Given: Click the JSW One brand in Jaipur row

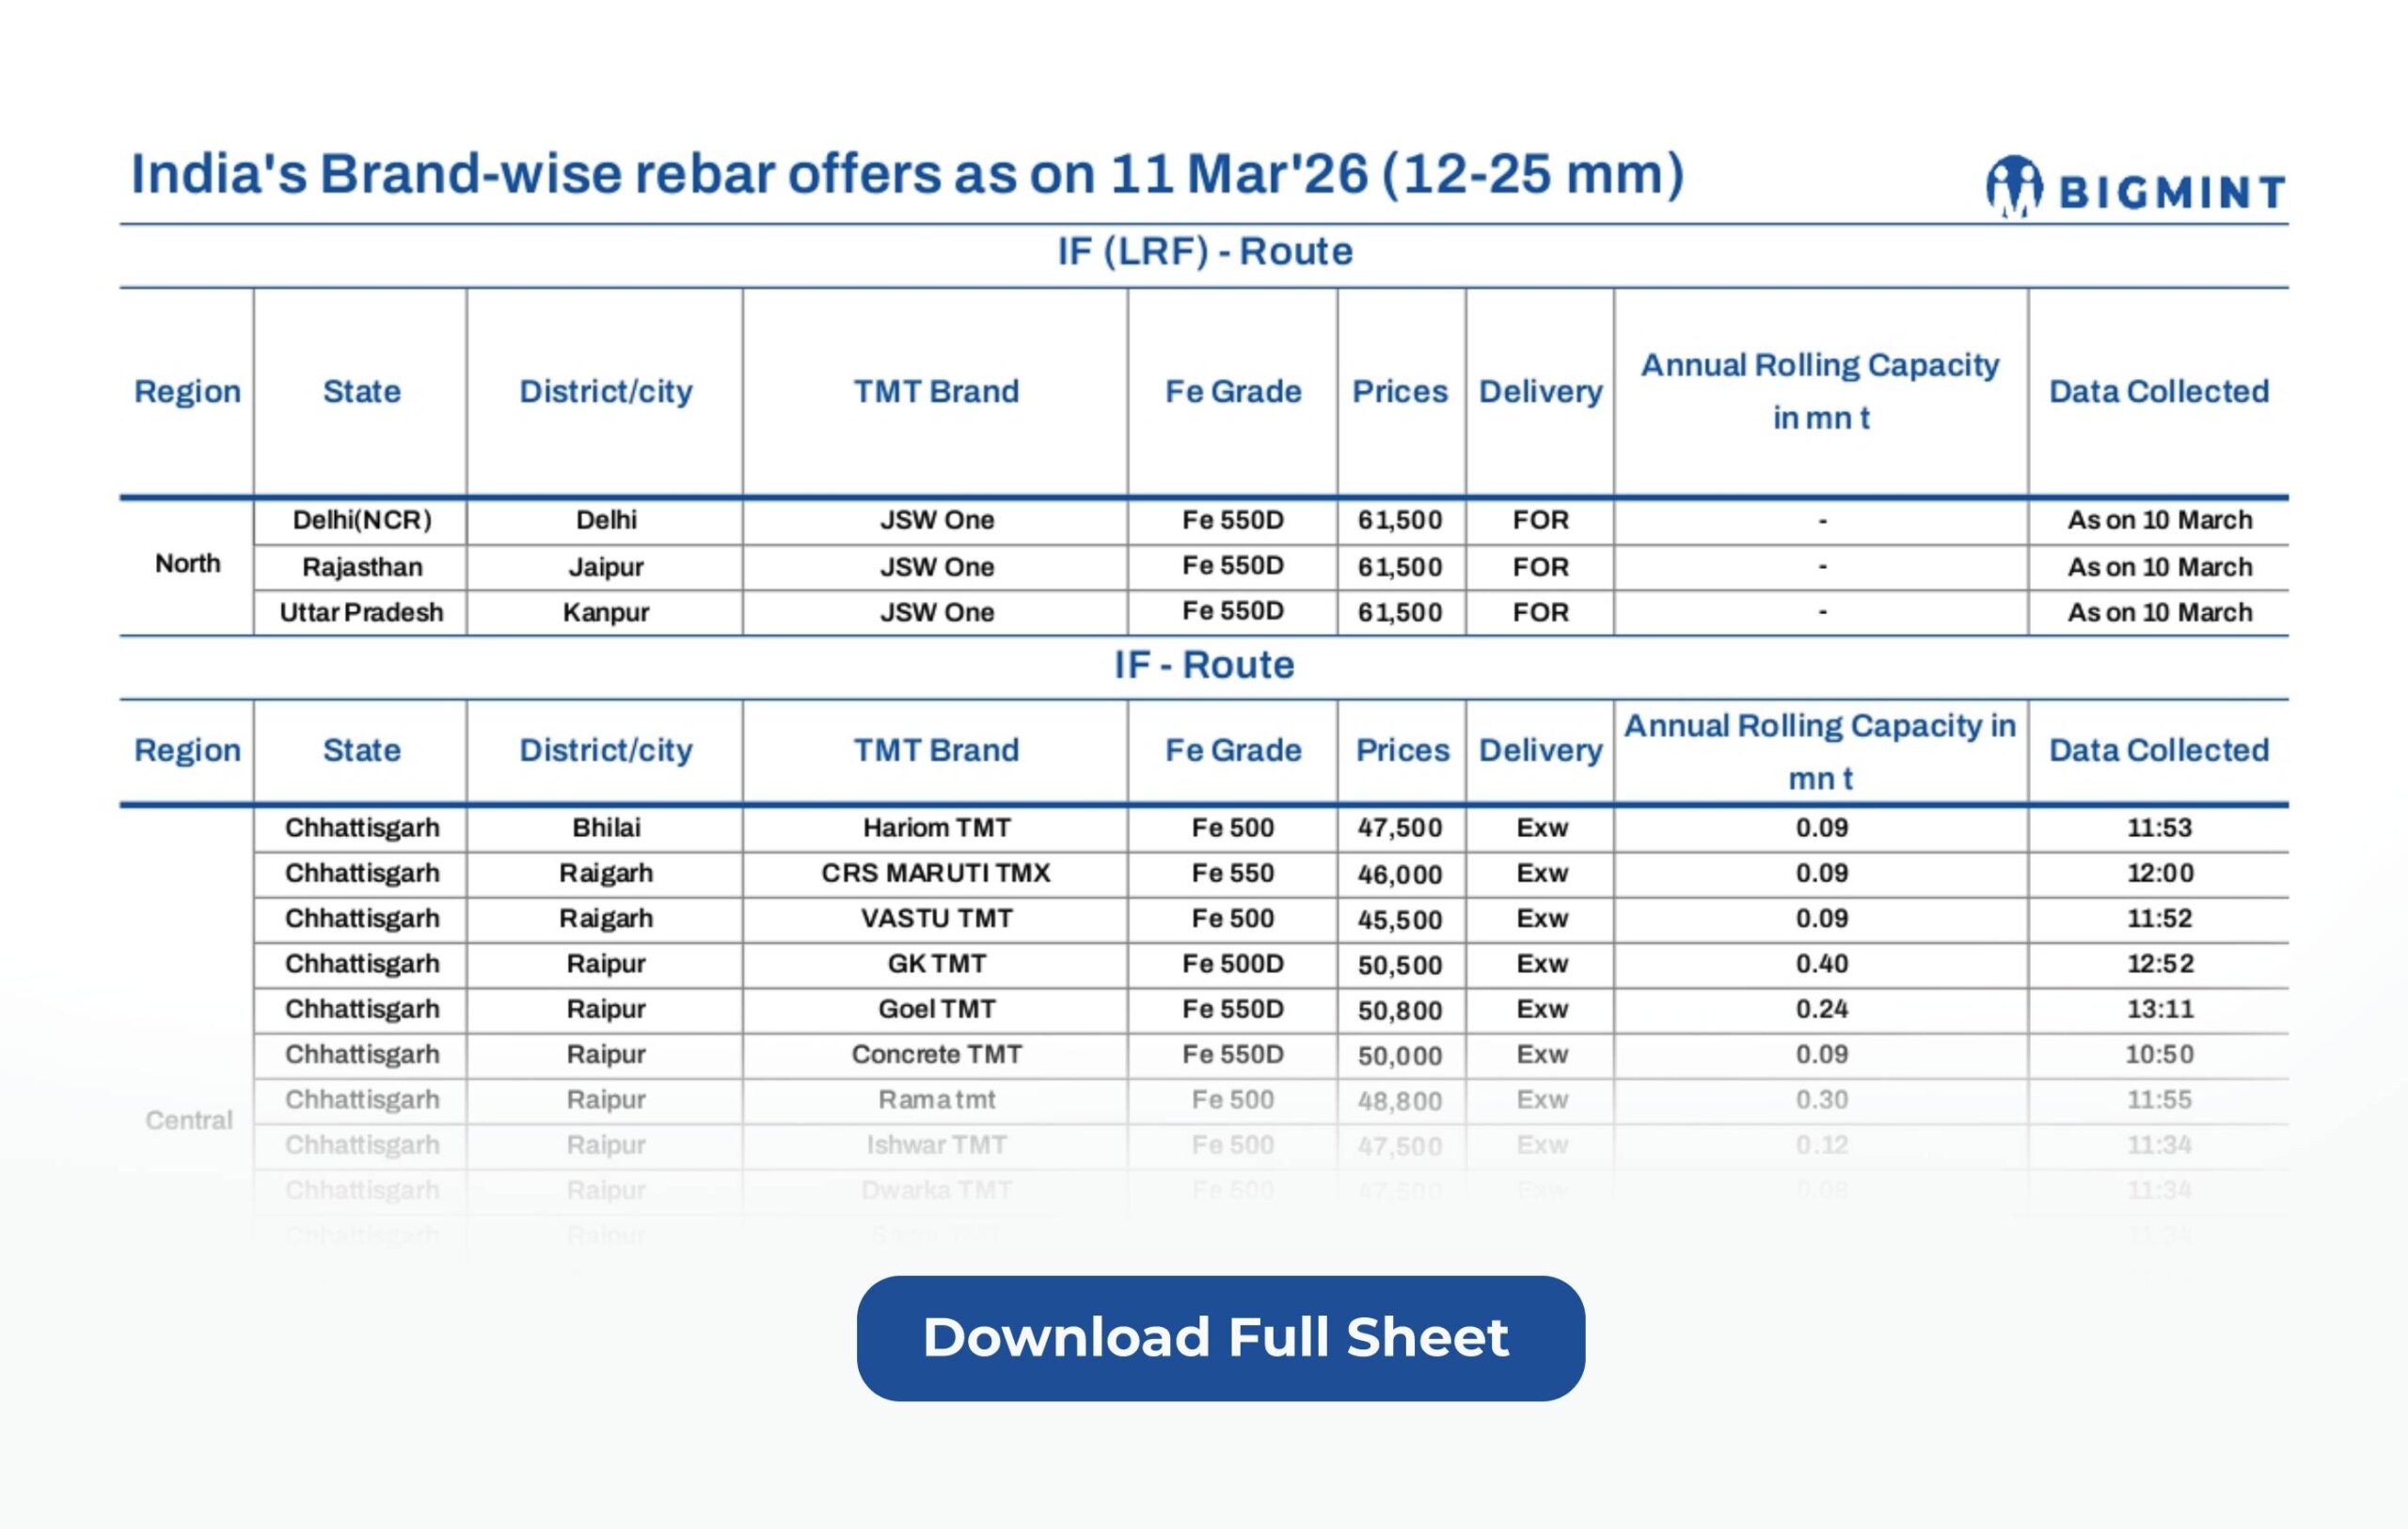Looking at the screenshot, I should (936, 567).
